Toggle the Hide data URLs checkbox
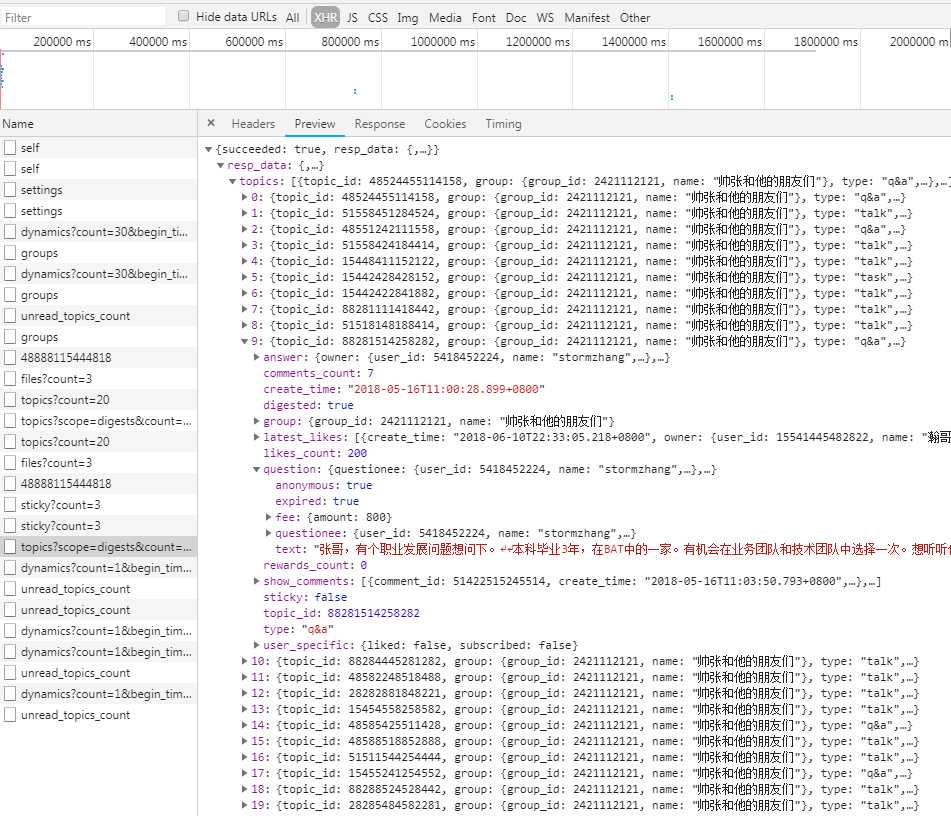951x816 pixels. pyautogui.click(x=183, y=16)
